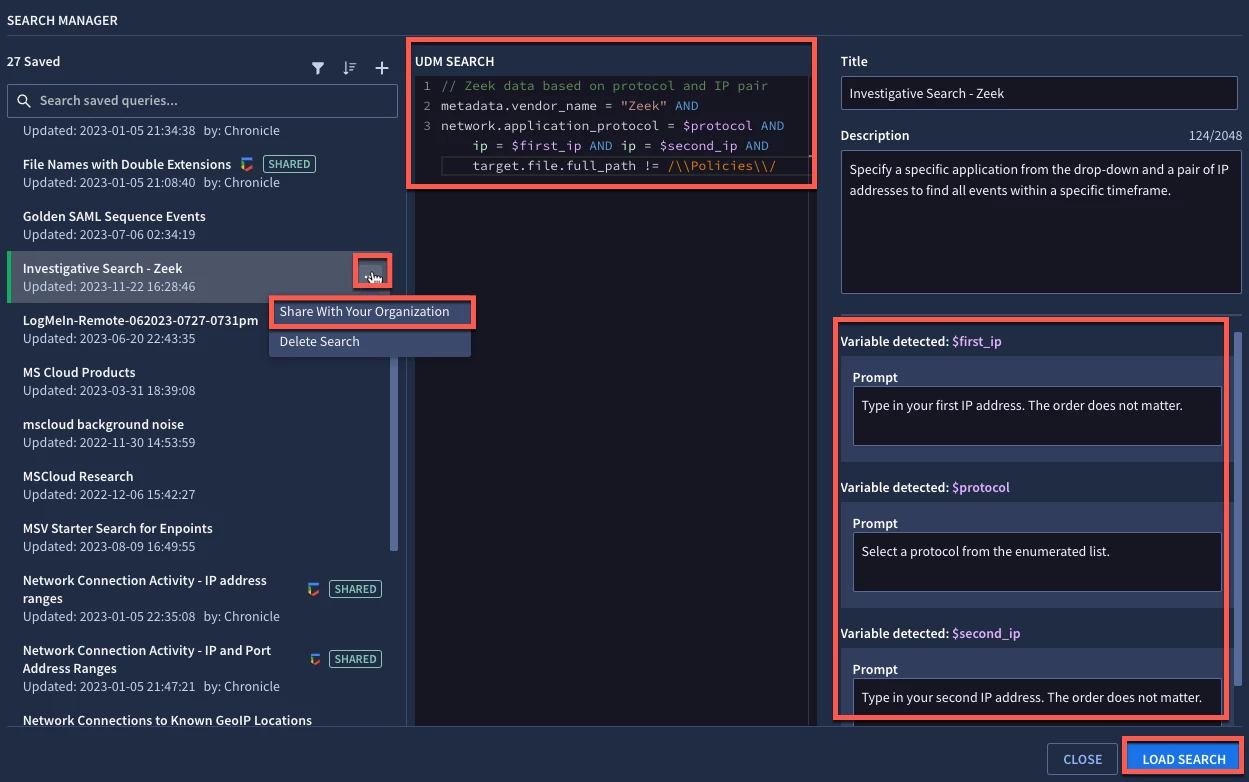Click the $second_ip variable name label
This screenshot has height=782, width=1249.
986,633
